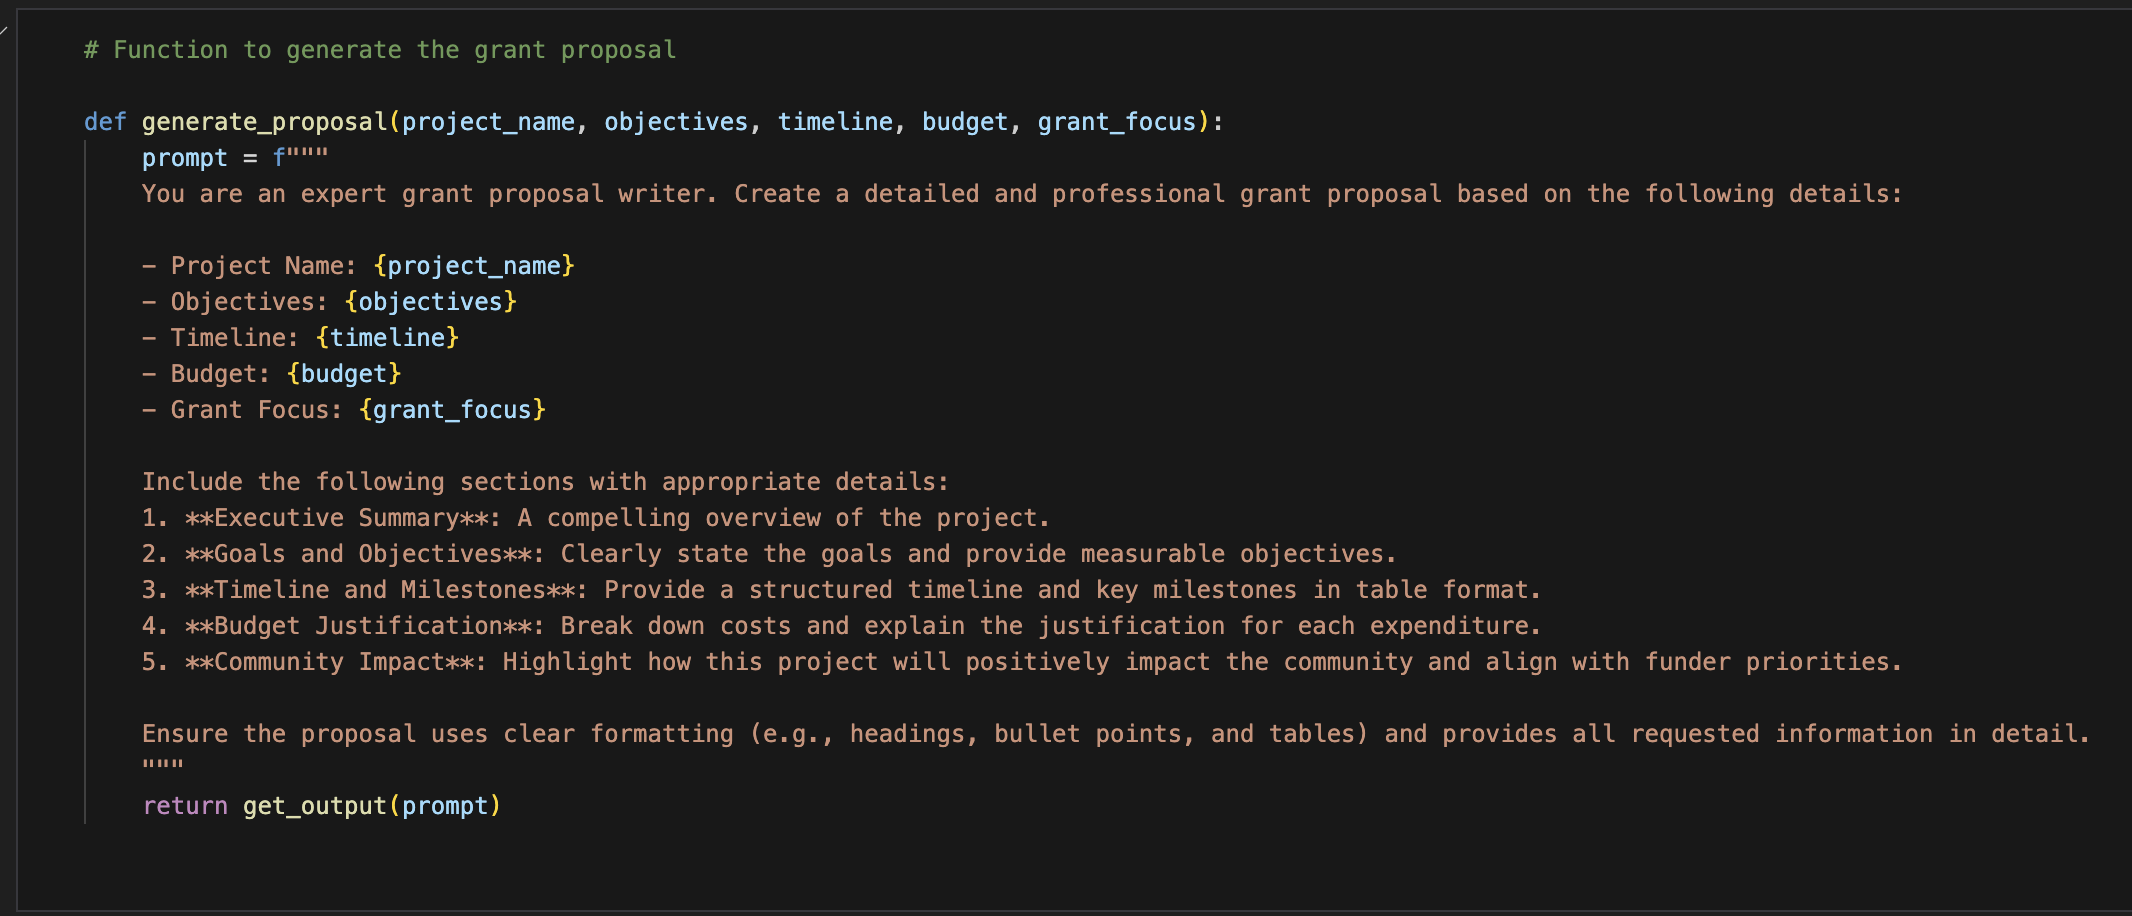
Task: Click the "**Executive Summary**" text
Action: (336, 518)
